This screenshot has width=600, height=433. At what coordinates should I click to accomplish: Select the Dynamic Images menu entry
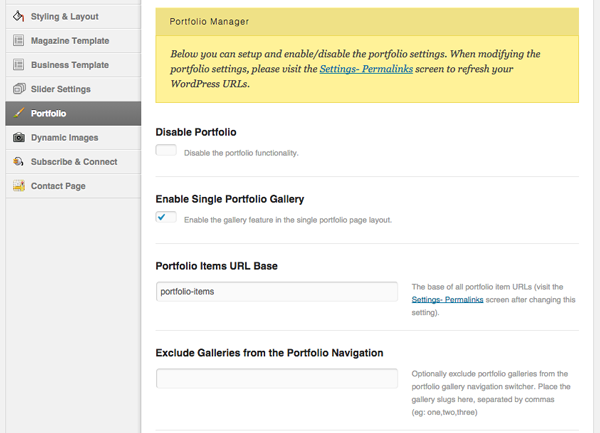[73, 138]
